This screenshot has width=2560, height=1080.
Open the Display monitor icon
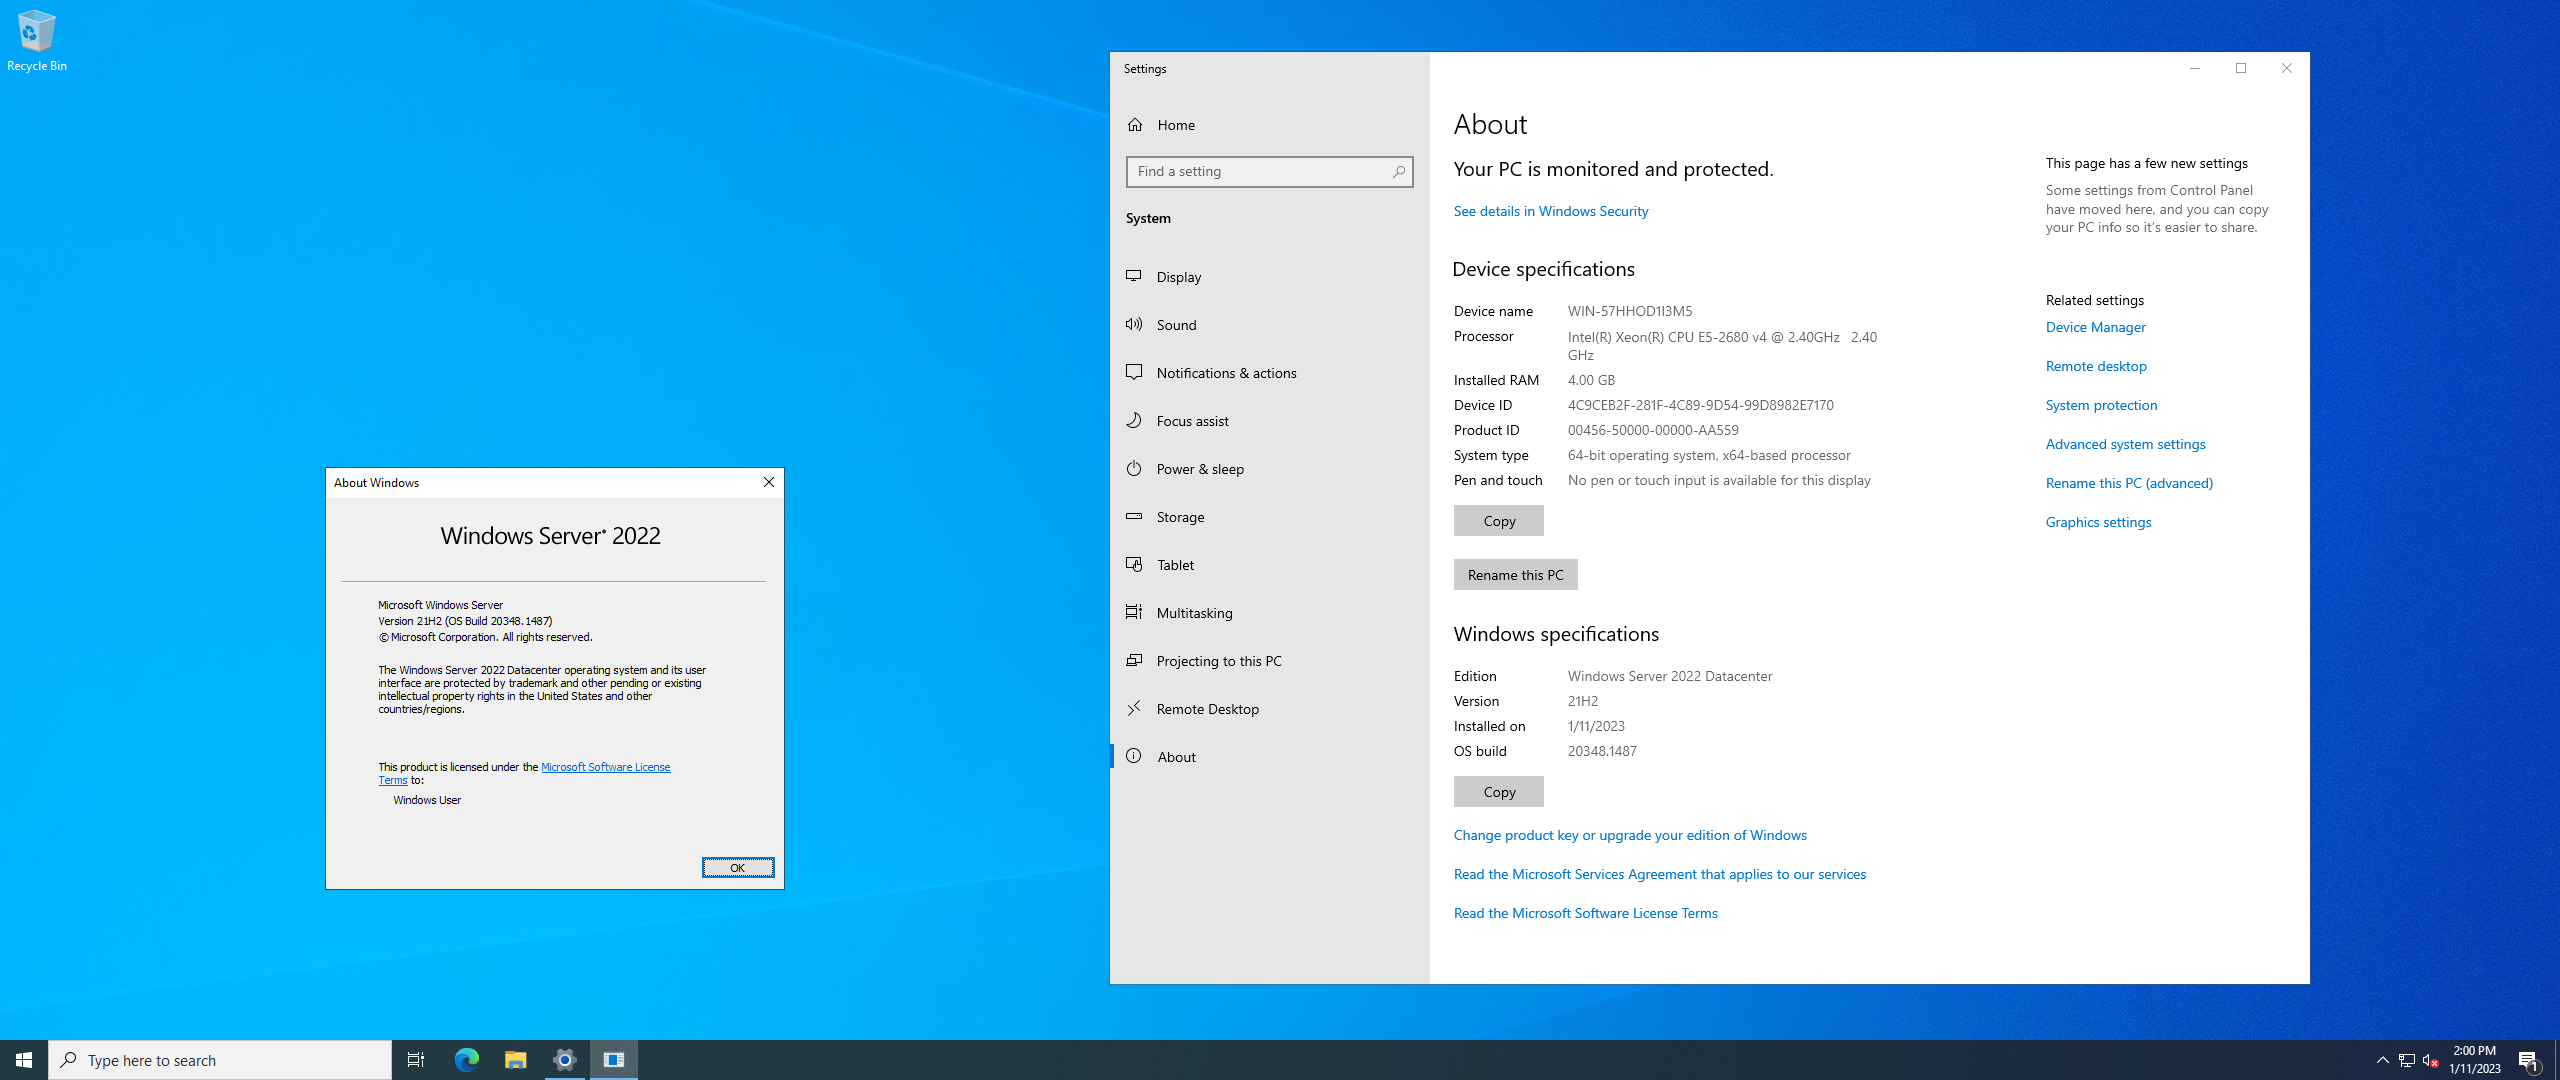pos(1134,276)
